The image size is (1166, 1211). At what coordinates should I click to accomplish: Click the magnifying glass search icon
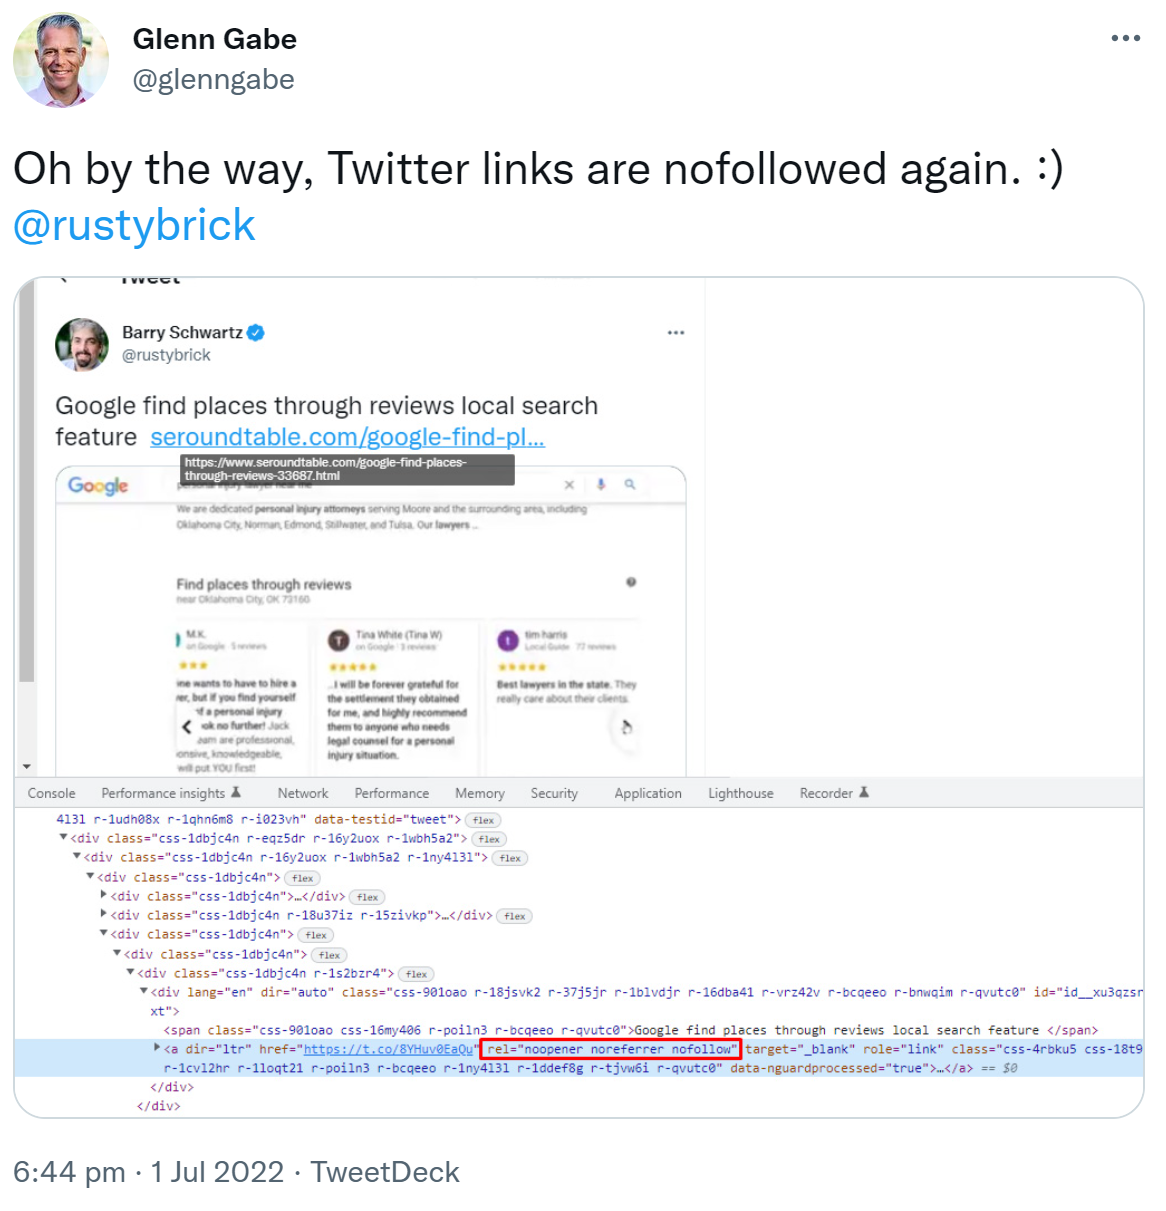pos(629,483)
